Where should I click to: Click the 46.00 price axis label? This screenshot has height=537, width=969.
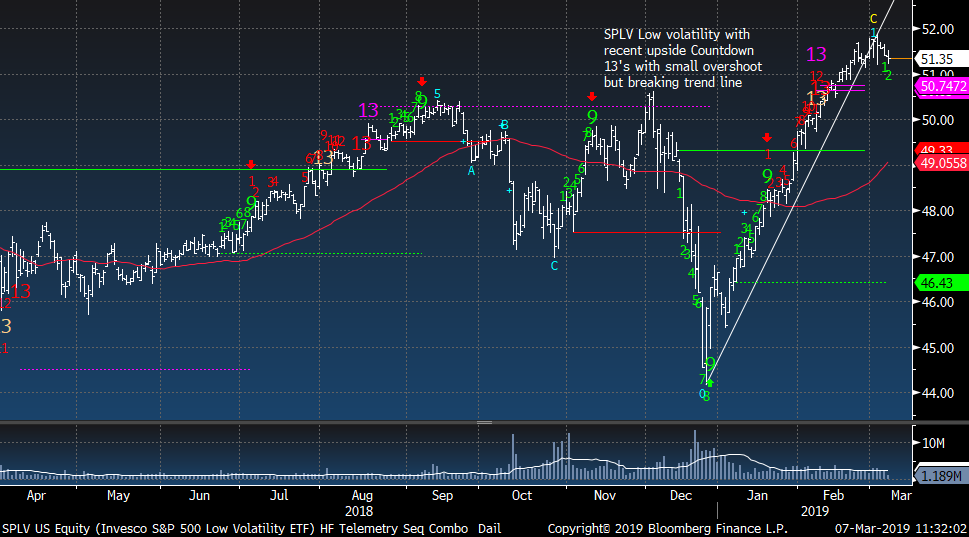coord(937,302)
